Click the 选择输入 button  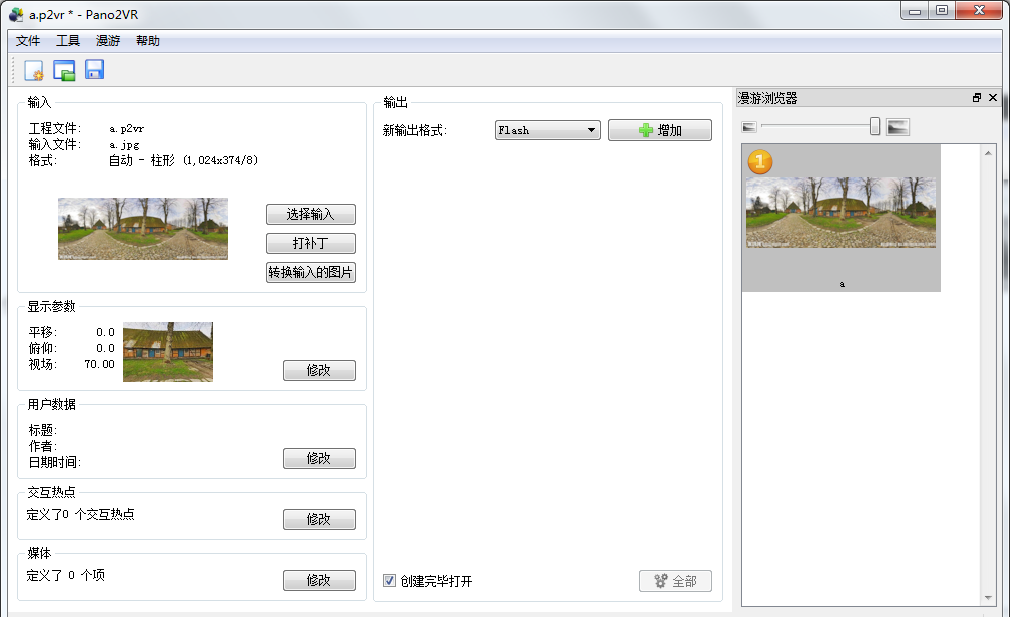[x=310, y=214]
